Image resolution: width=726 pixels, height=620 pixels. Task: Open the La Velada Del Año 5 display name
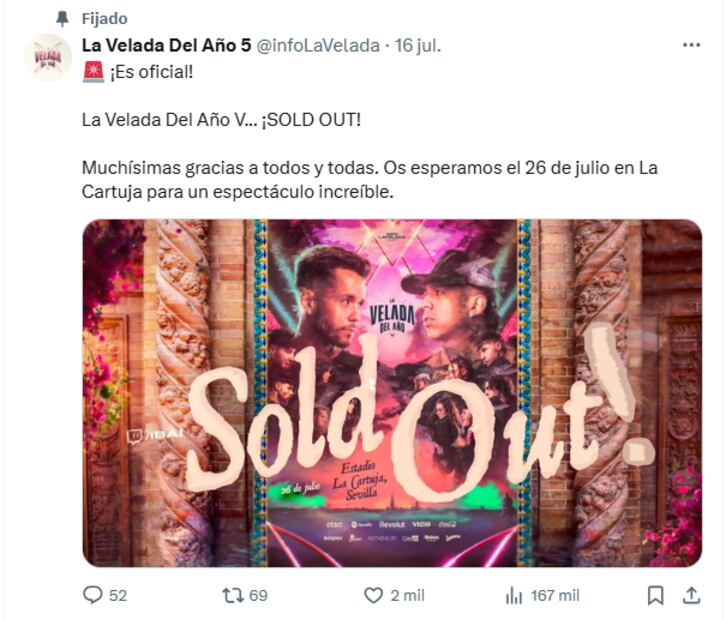click(166, 45)
